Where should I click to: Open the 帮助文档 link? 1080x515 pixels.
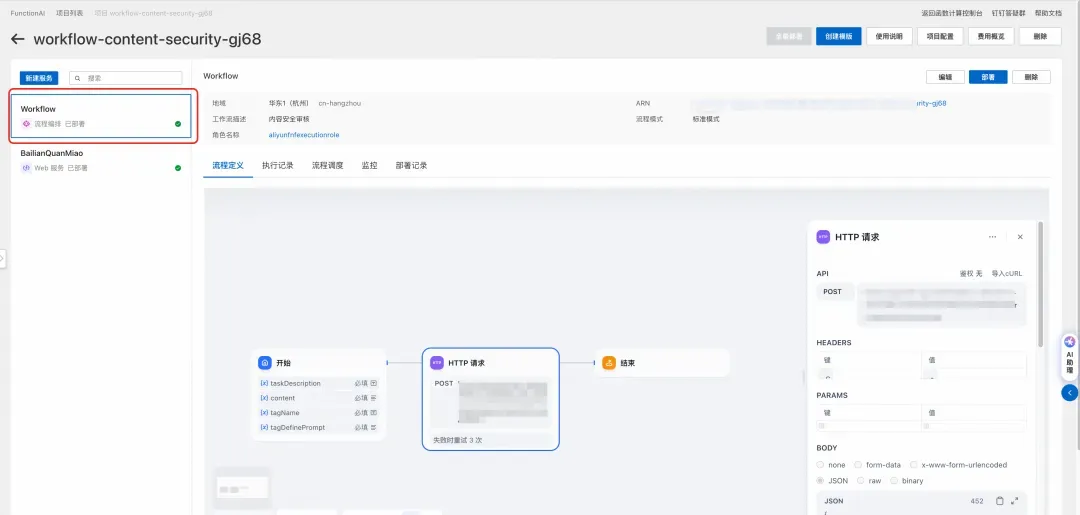click(x=1048, y=13)
